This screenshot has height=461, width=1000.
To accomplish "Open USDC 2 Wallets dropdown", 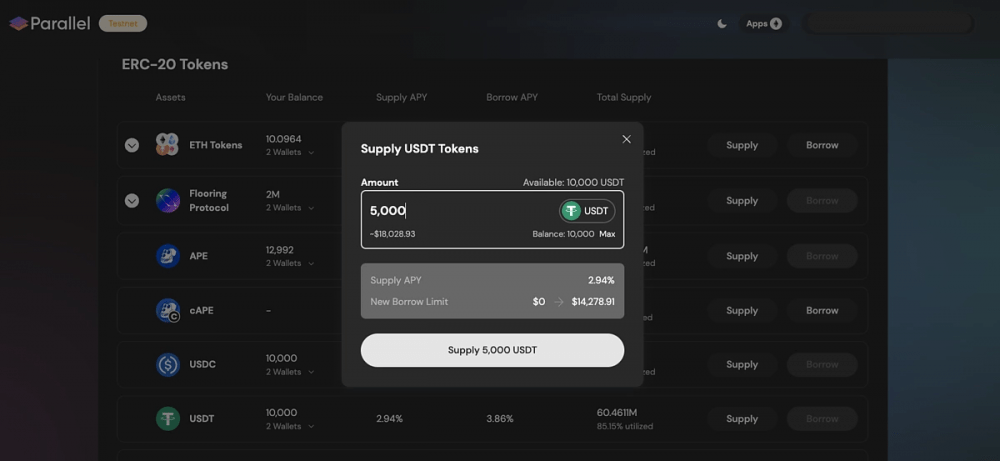I will click(290, 372).
